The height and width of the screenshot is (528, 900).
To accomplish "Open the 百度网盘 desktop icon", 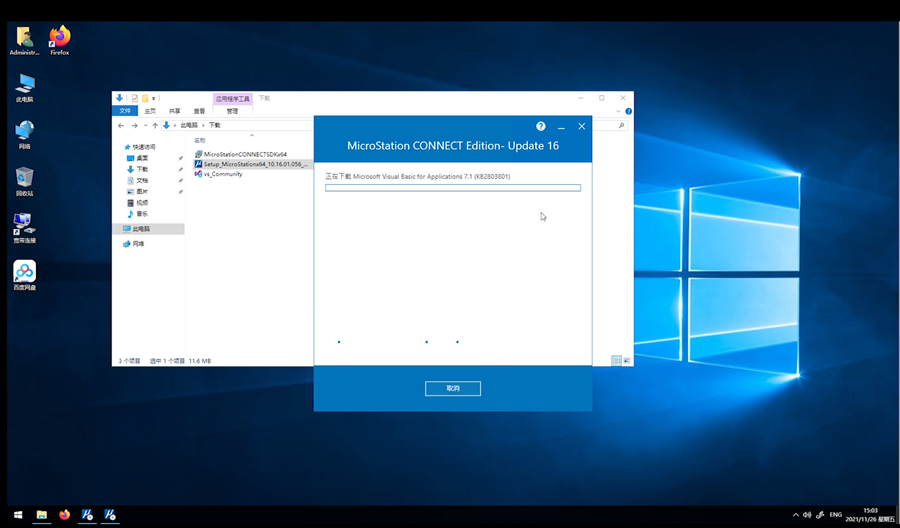I will [x=24, y=275].
